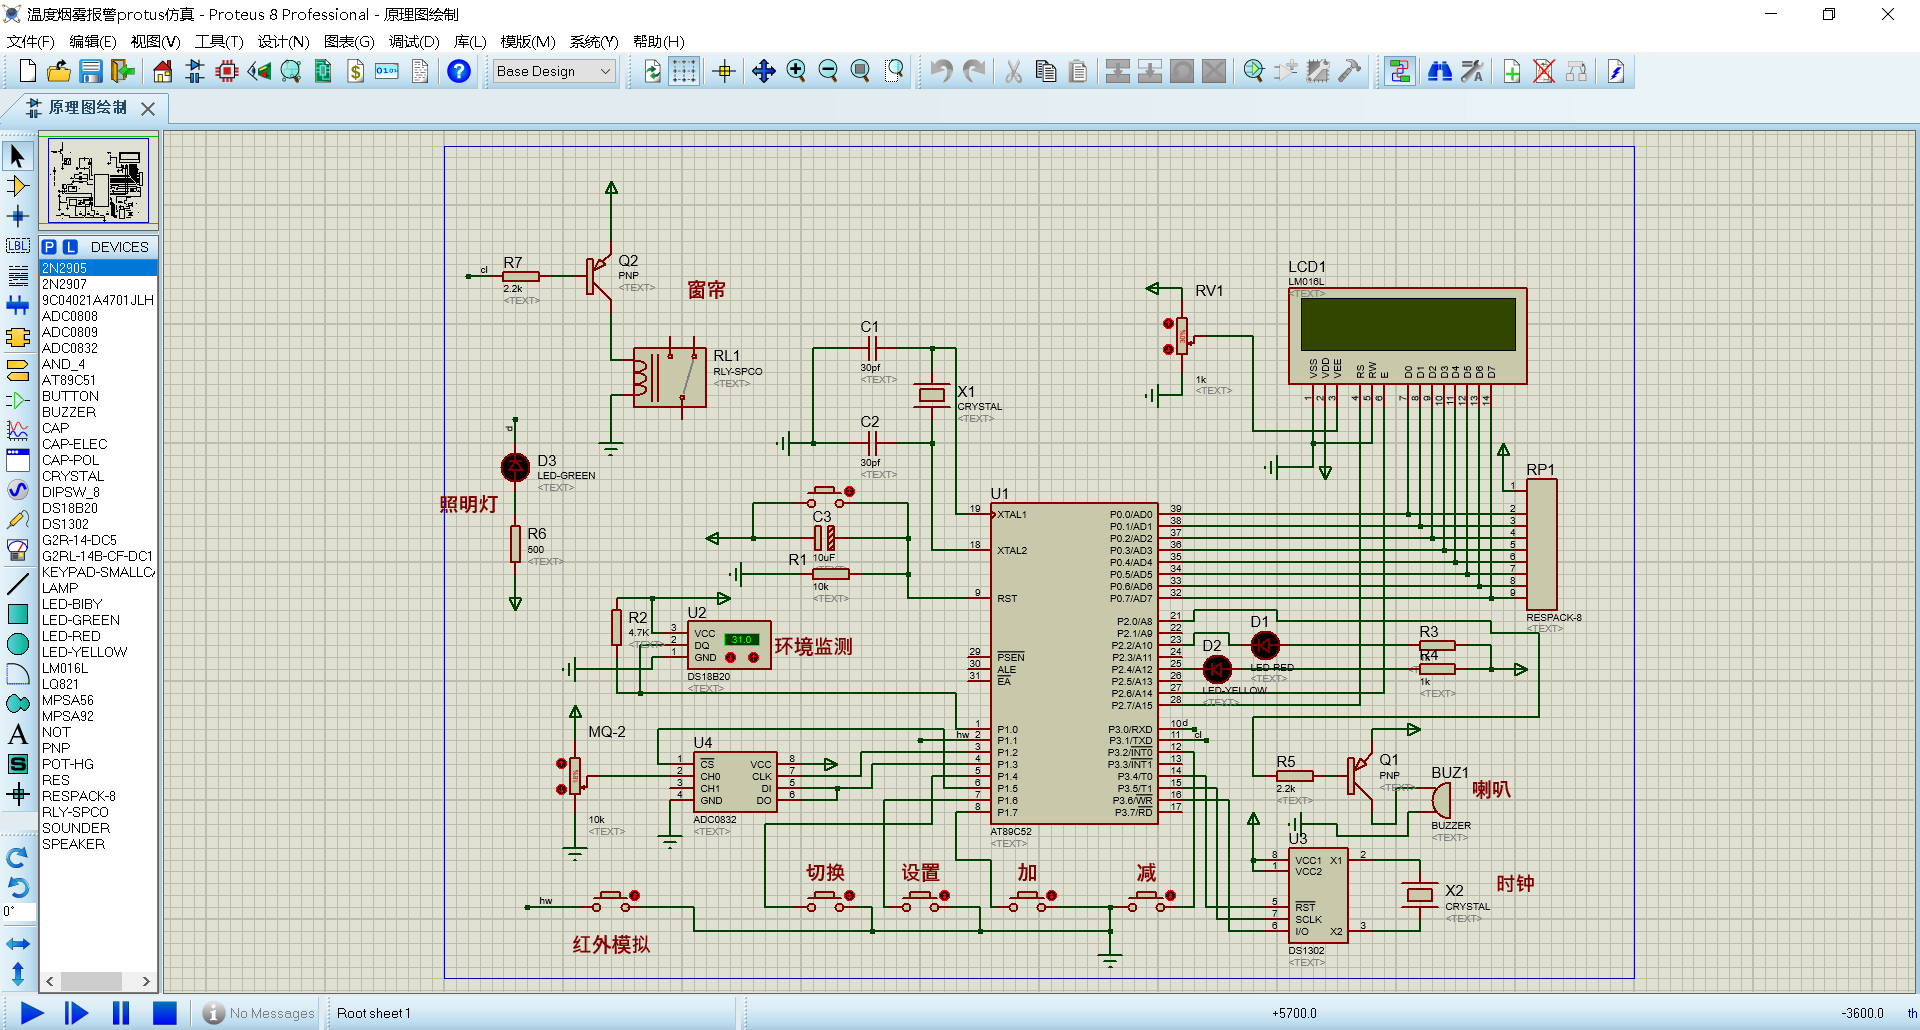
Task: Step the simulation forward
Action: (x=76, y=1013)
